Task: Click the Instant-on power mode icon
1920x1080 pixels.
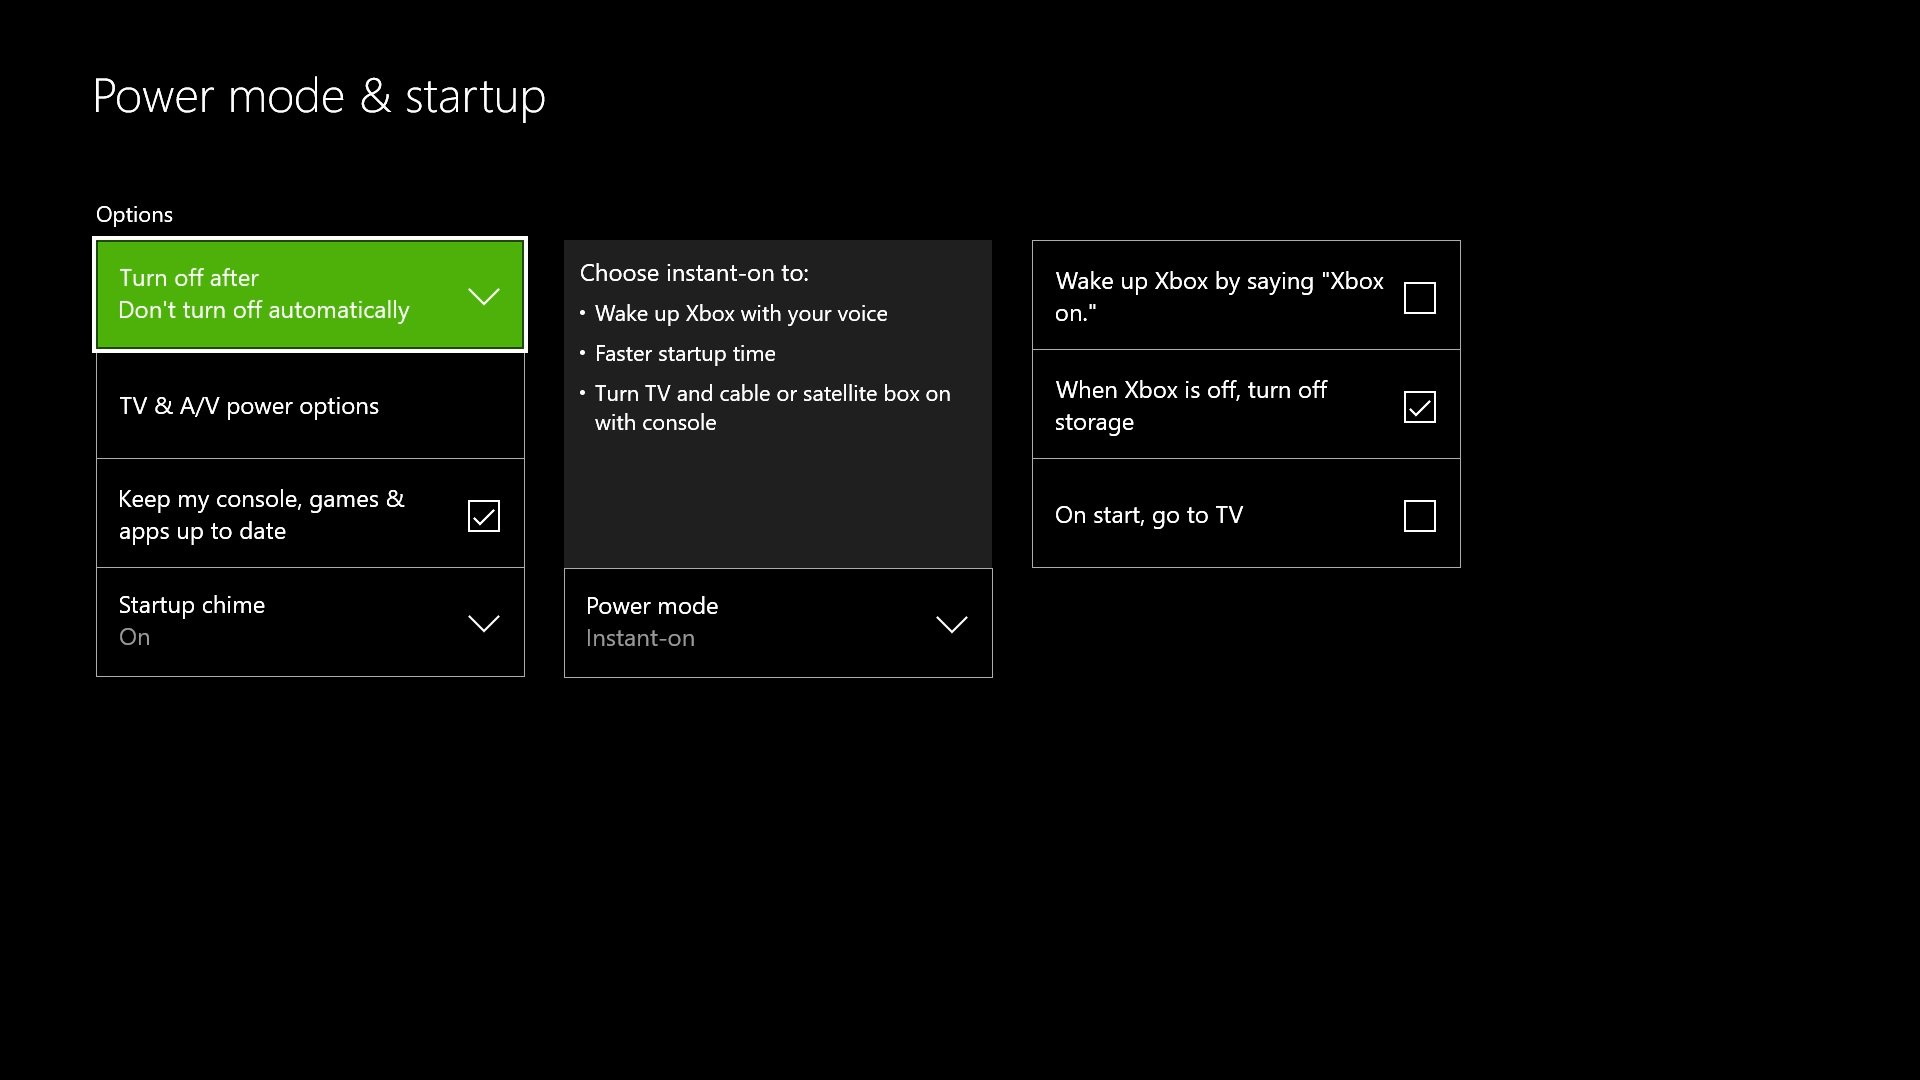Action: tap(952, 622)
